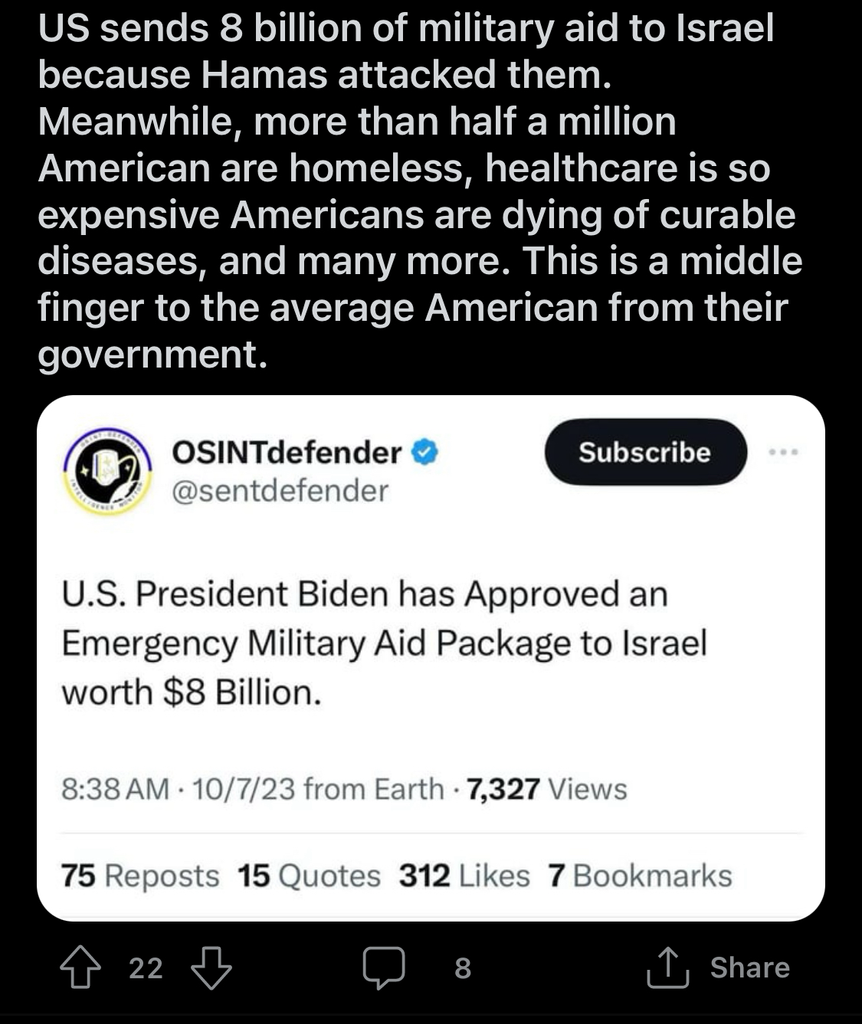Open the post title text

(x=419, y=191)
